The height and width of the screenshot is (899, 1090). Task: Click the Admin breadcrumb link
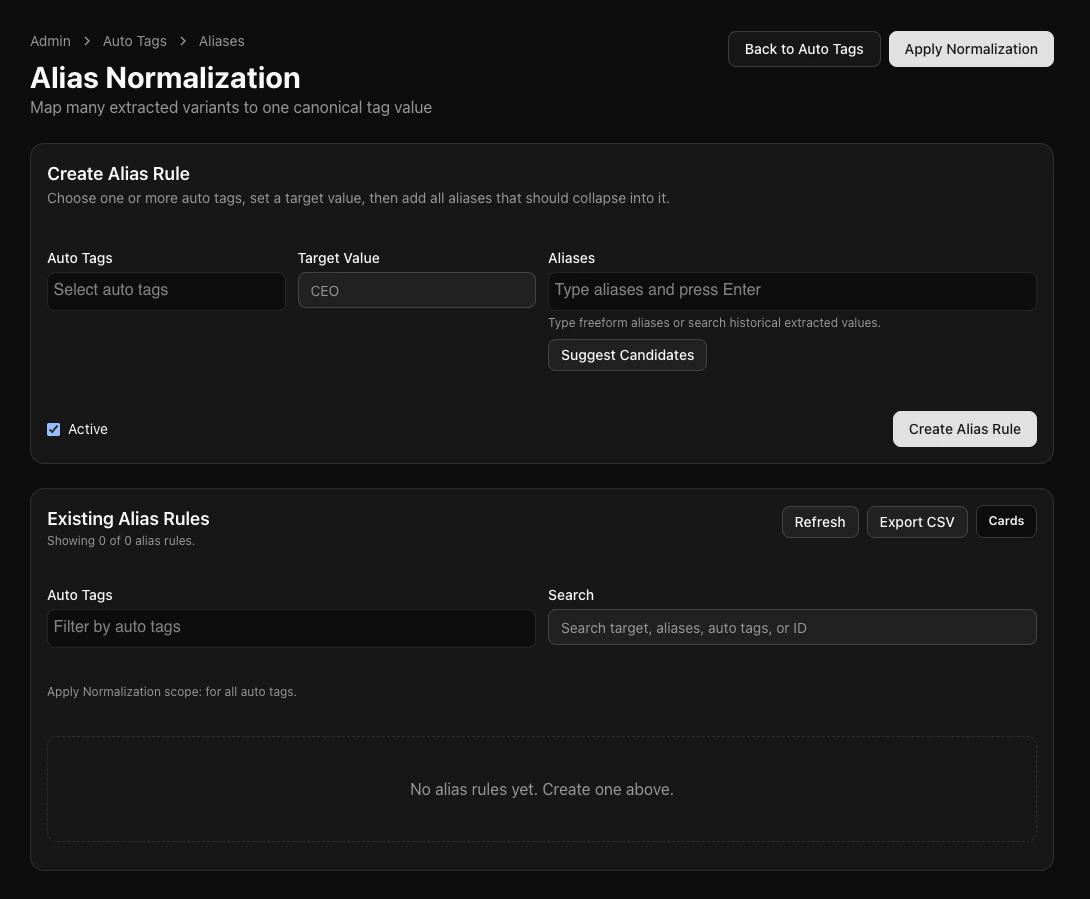tap(50, 41)
